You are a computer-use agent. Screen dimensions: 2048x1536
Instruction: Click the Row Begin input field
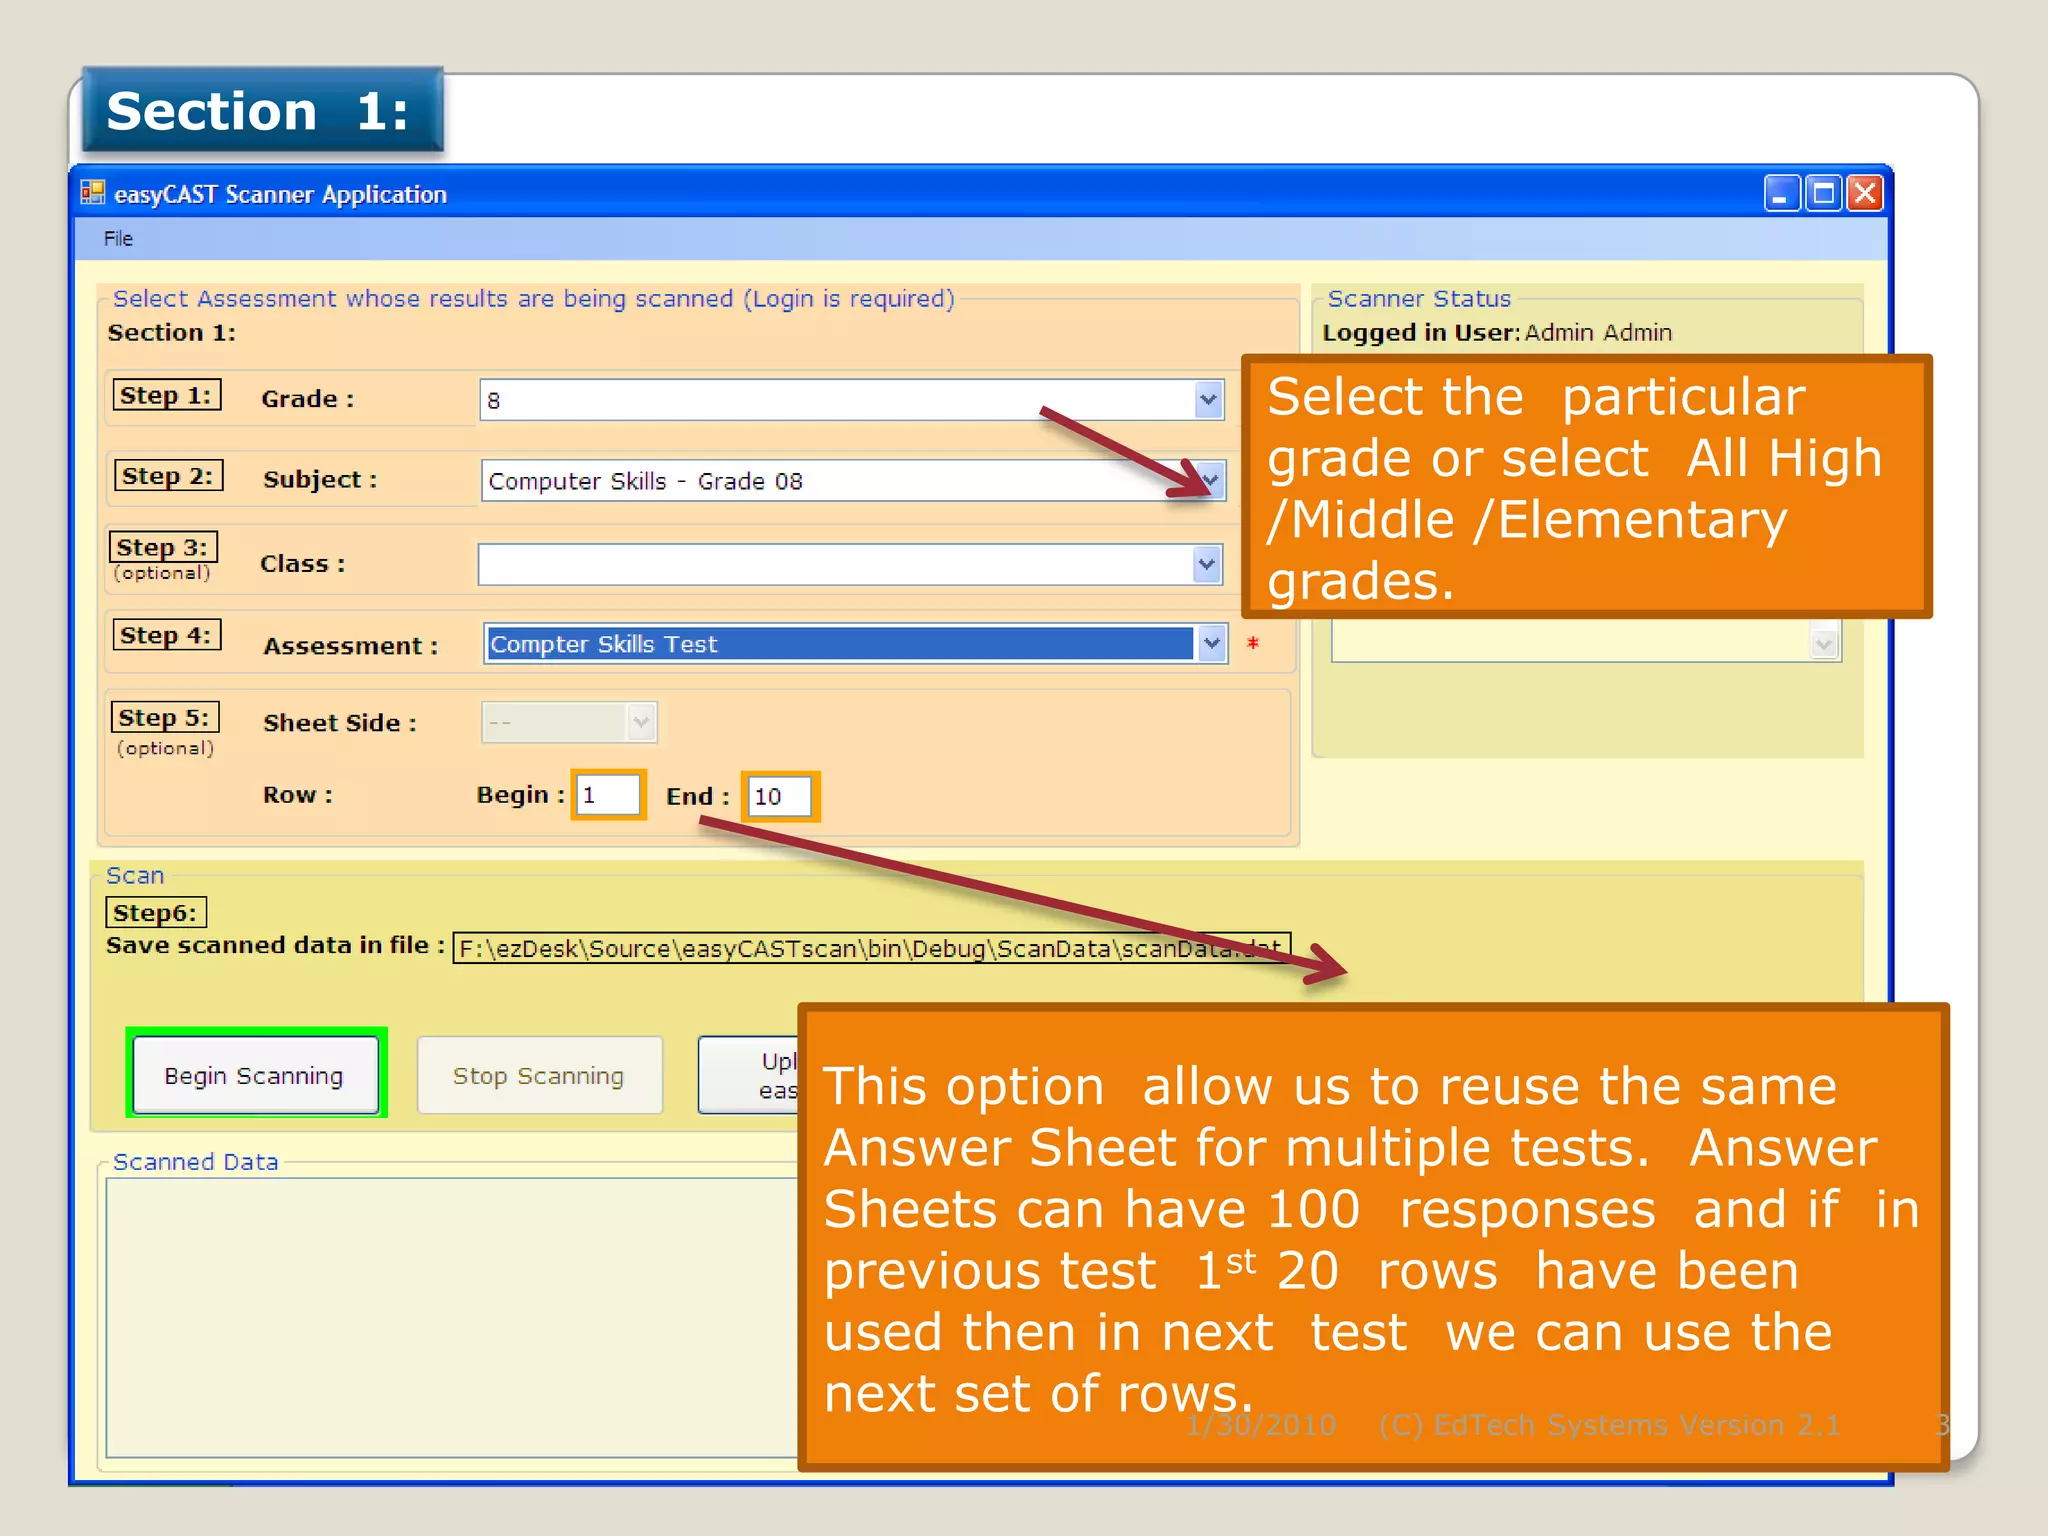click(x=608, y=796)
